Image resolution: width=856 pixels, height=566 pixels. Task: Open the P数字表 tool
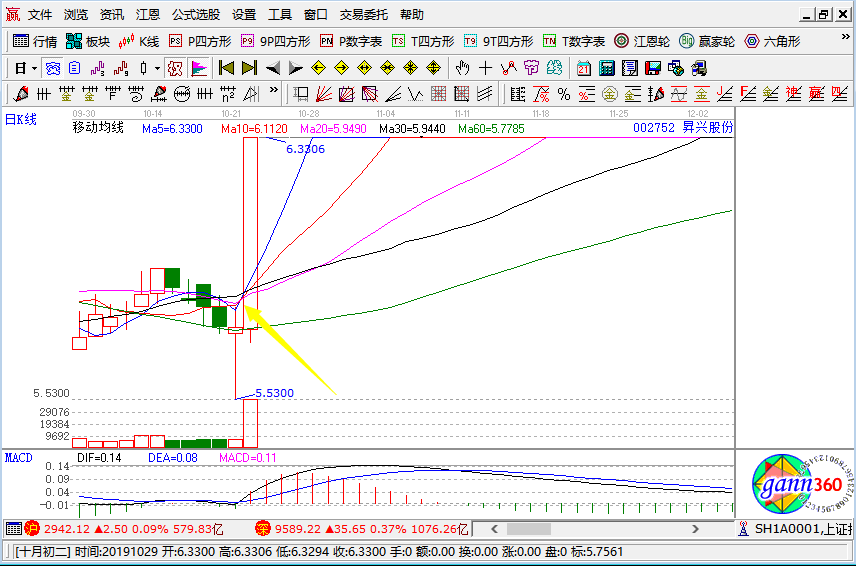click(350, 41)
